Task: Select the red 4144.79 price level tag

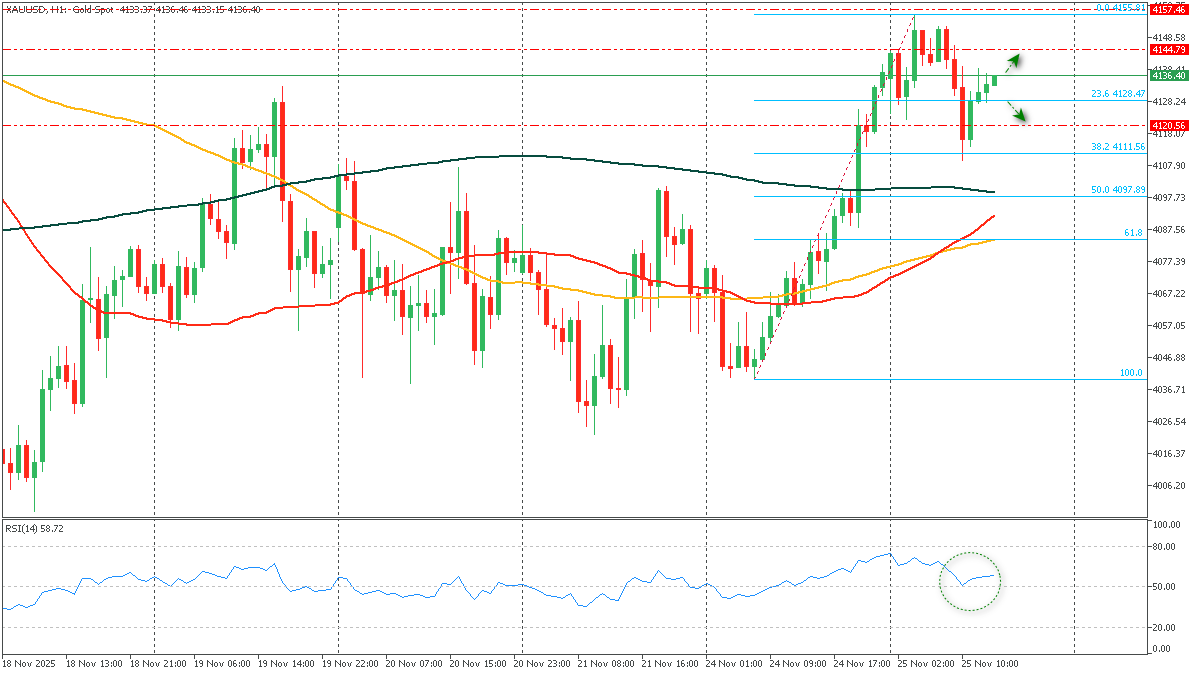Action: [1168, 49]
